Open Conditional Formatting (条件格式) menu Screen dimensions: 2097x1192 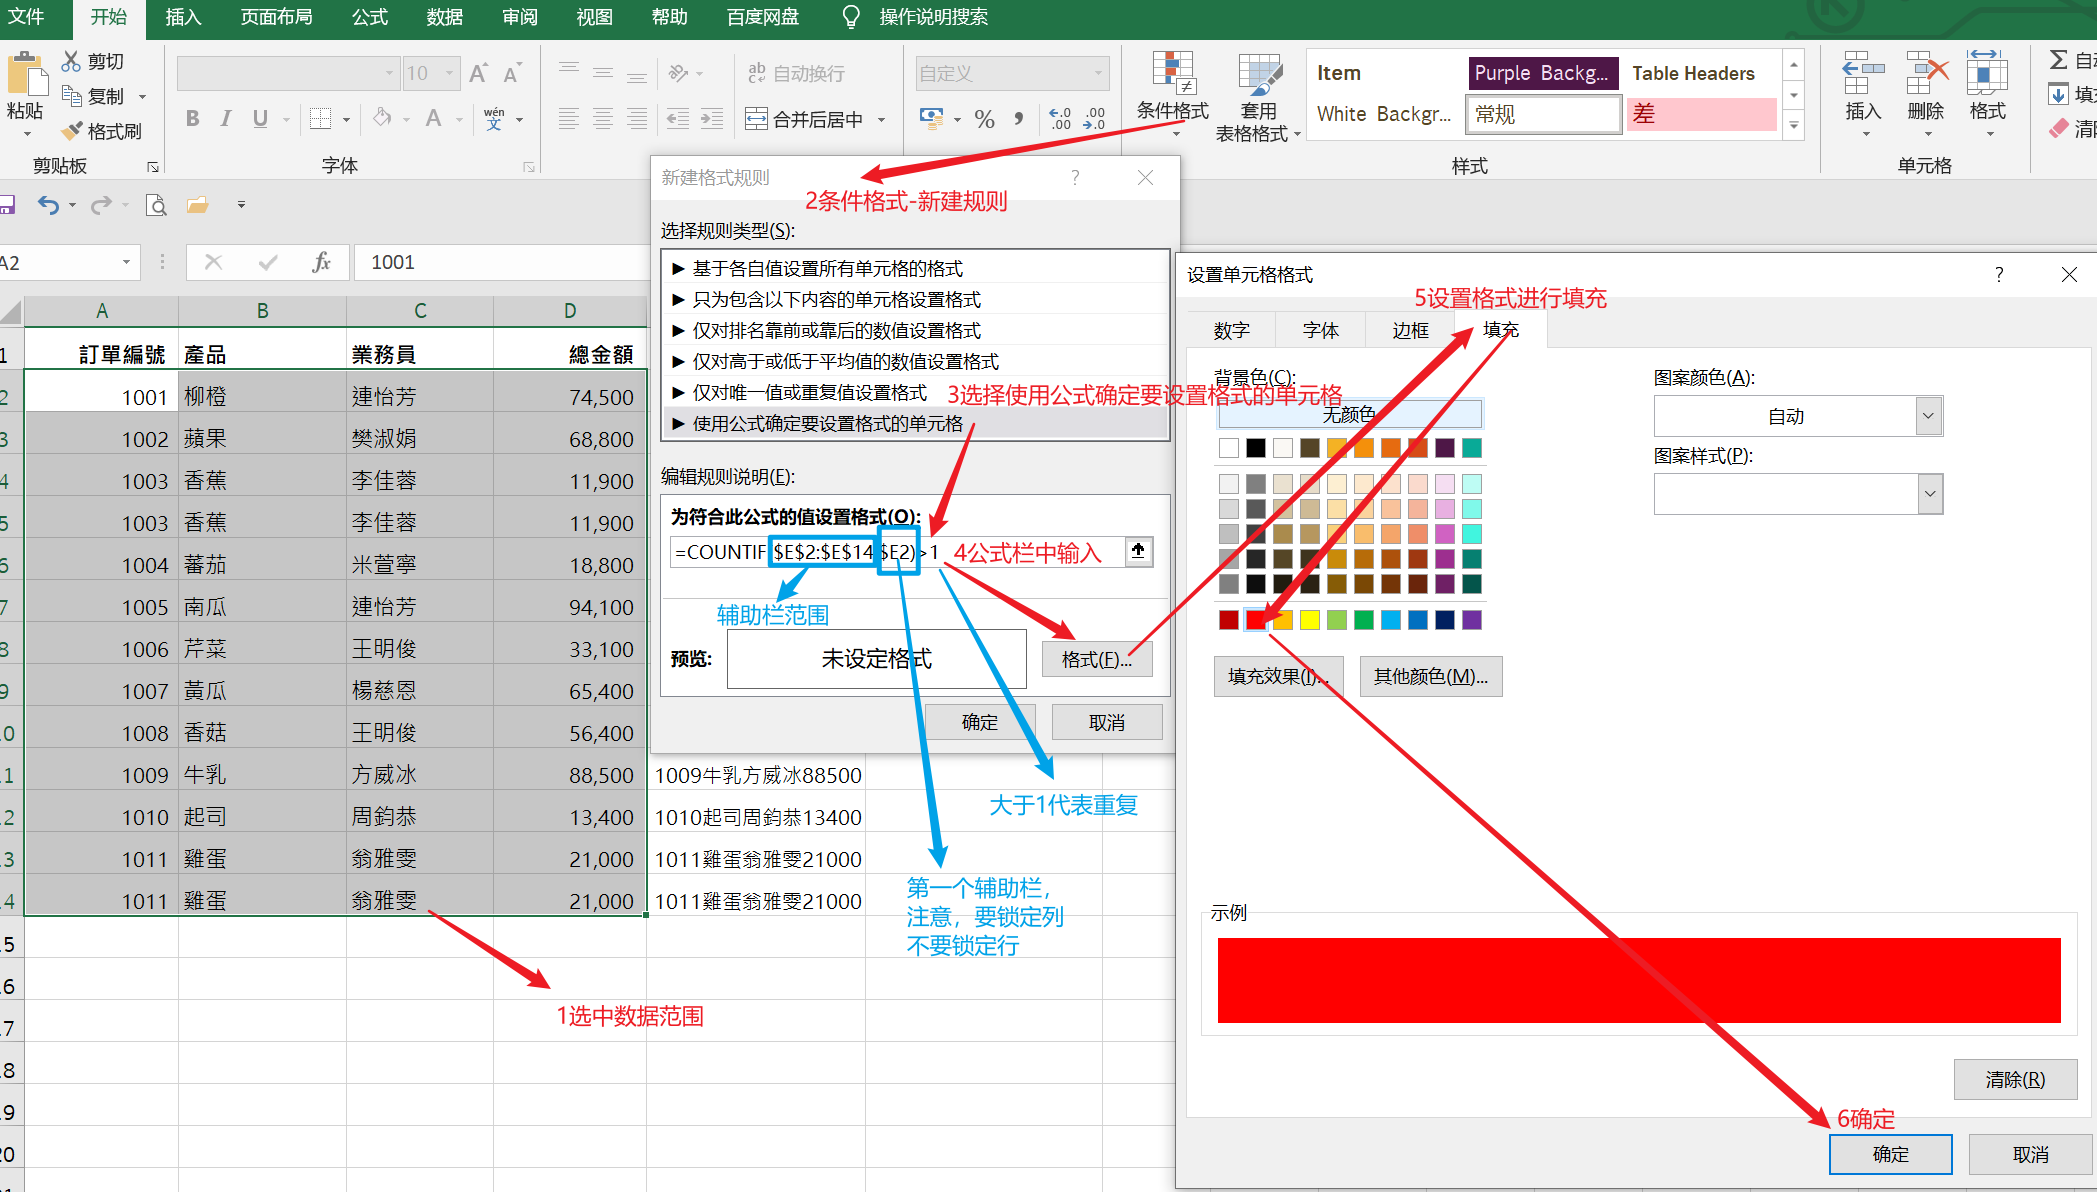(1173, 94)
